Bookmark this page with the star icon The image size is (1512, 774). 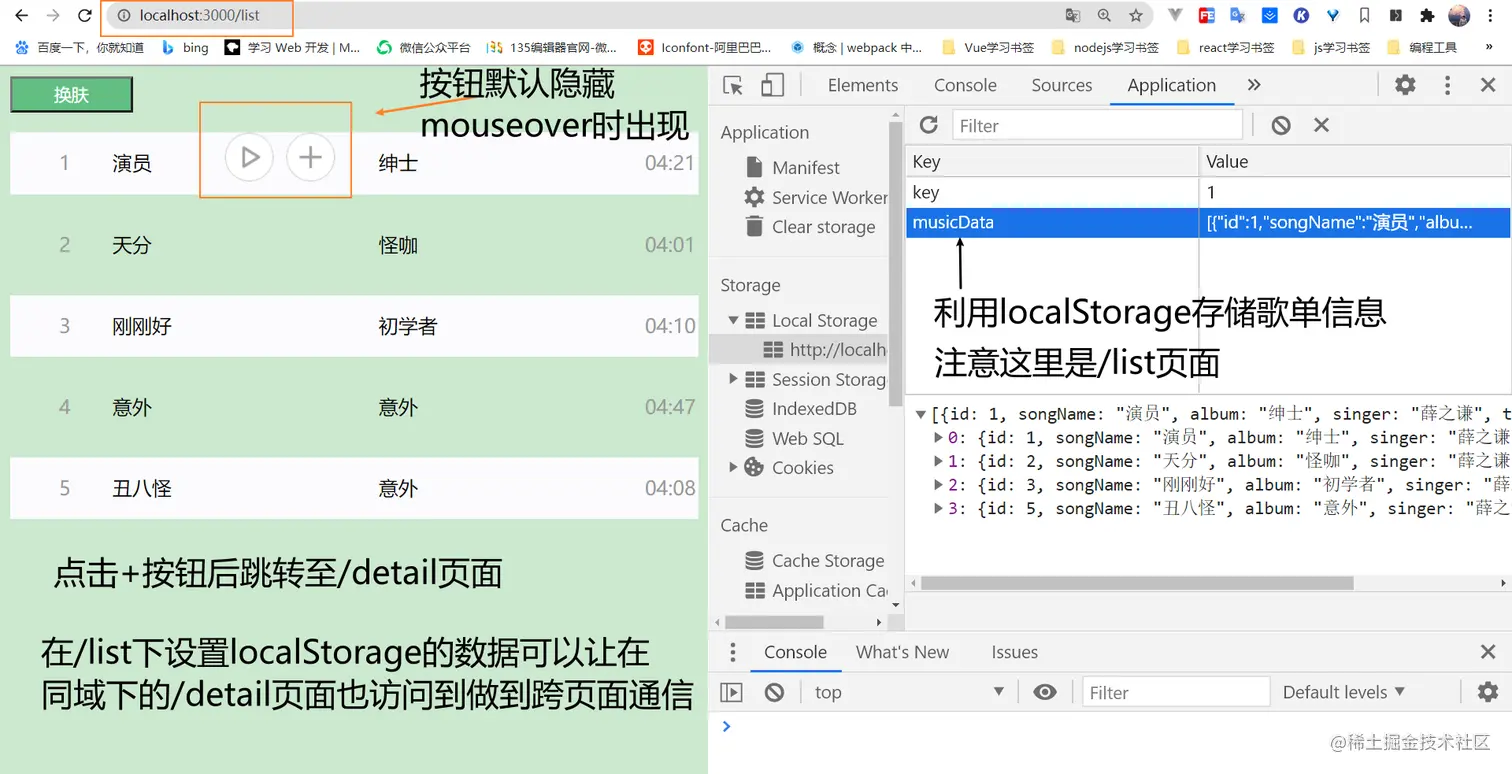(1136, 16)
